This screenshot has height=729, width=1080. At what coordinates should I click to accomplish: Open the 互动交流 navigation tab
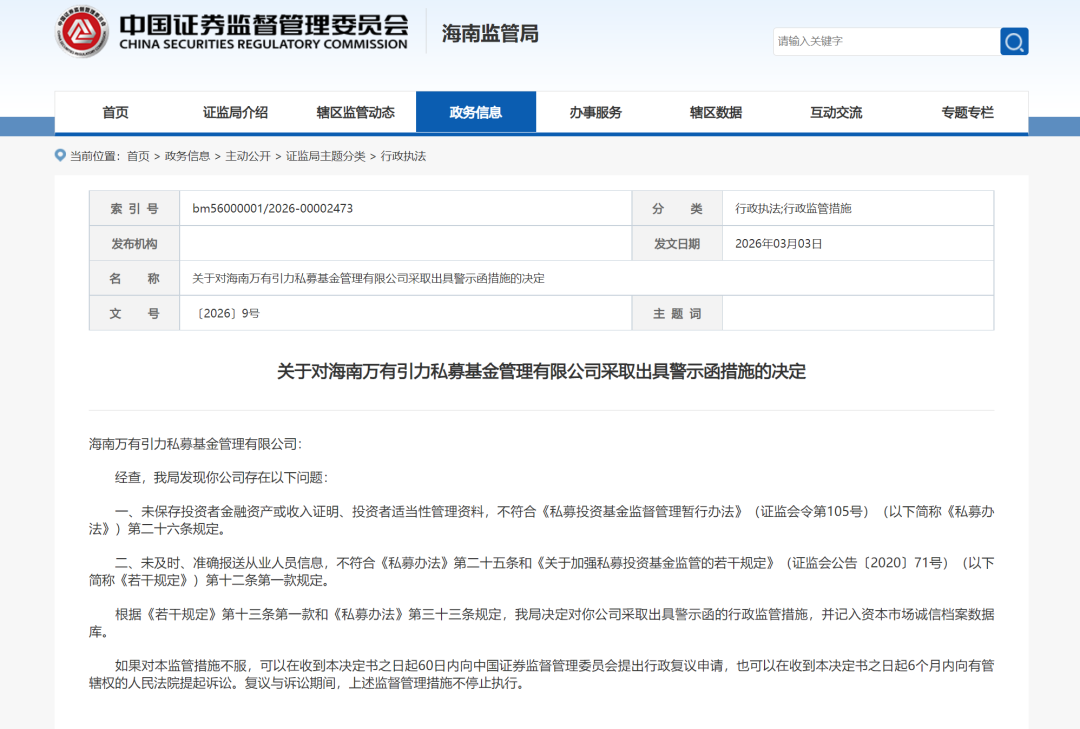coord(836,112)
